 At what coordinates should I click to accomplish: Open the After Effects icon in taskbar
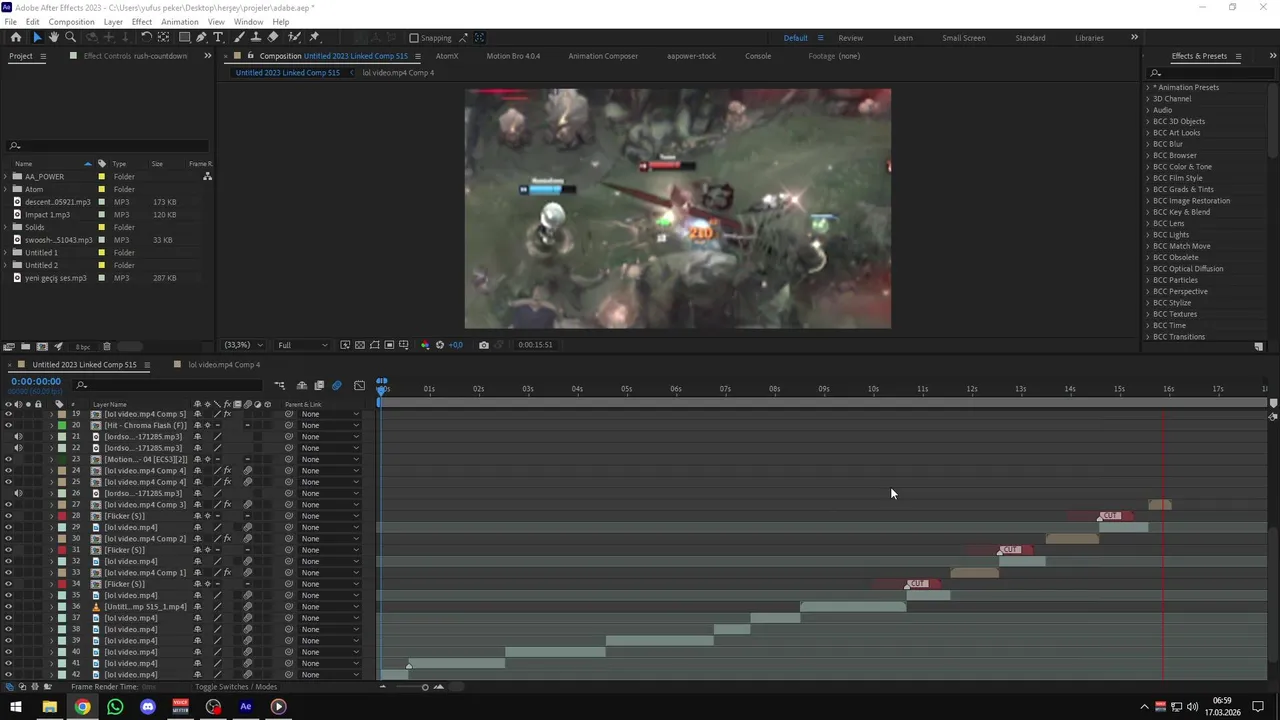pos(246,707)
